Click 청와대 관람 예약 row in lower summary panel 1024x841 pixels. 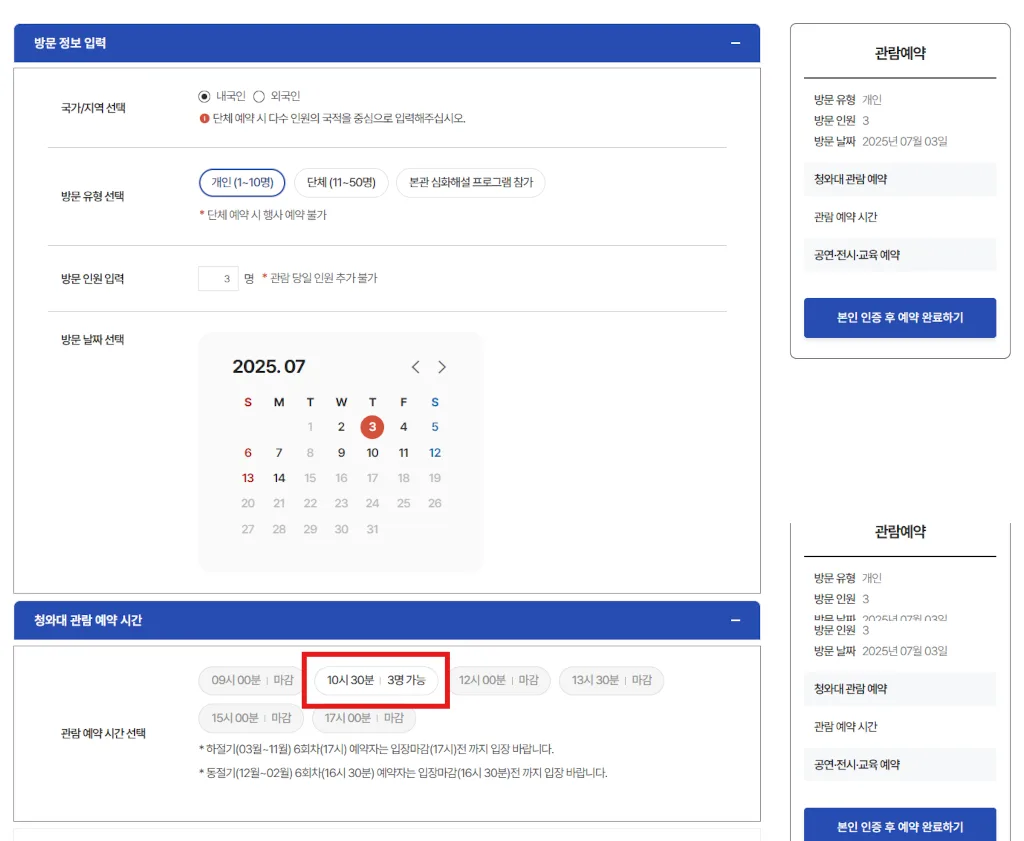point(900,689)
